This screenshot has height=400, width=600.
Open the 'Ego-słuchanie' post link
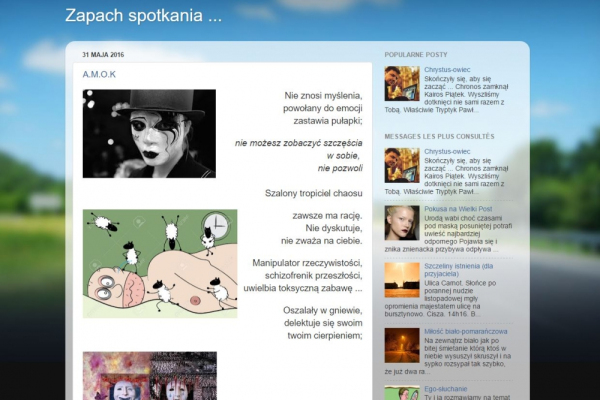pyautogui.click(x=445, y=388)
